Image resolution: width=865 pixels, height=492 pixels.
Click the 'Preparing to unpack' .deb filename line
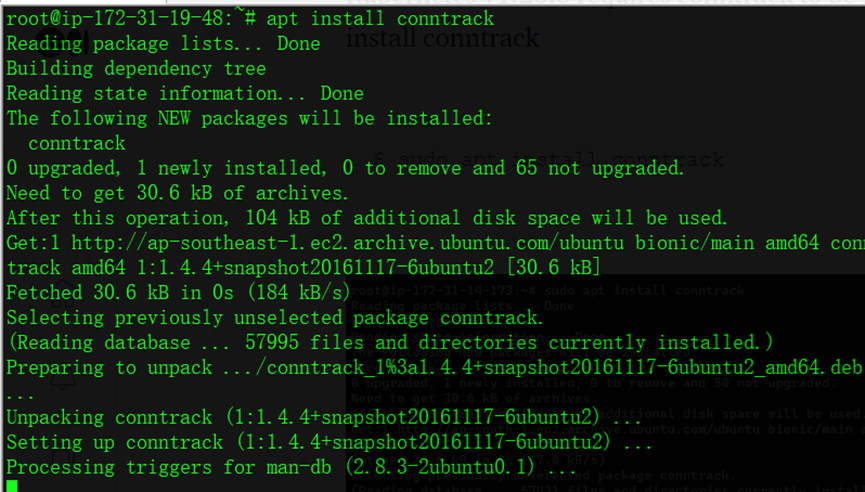[x=433, y=367]
